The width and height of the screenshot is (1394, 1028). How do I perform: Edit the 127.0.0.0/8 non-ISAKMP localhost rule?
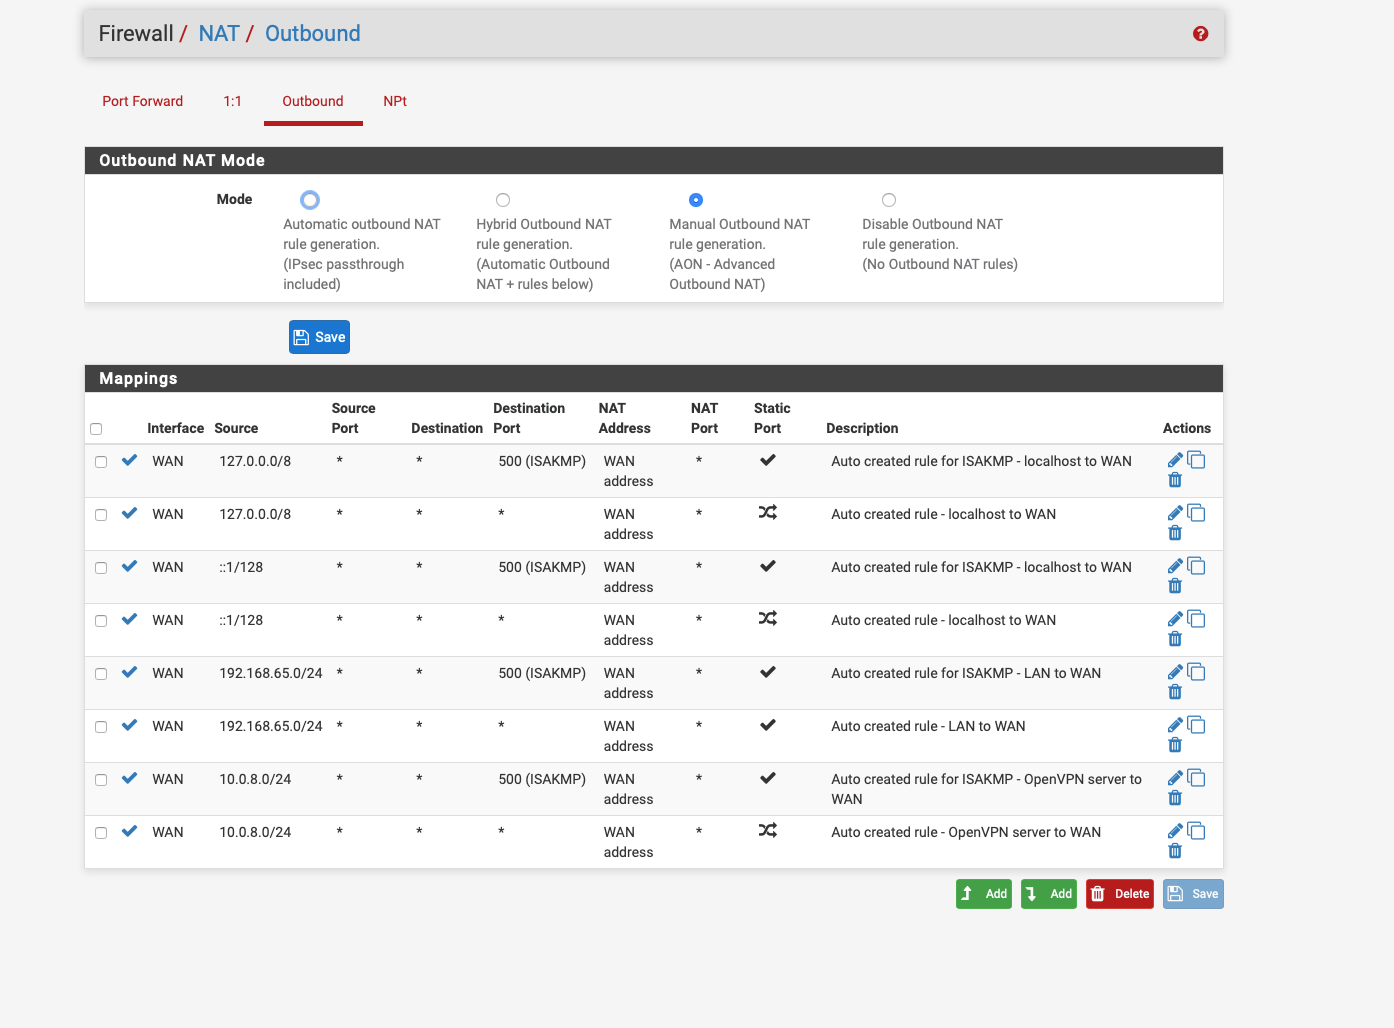pos(1175,513)
